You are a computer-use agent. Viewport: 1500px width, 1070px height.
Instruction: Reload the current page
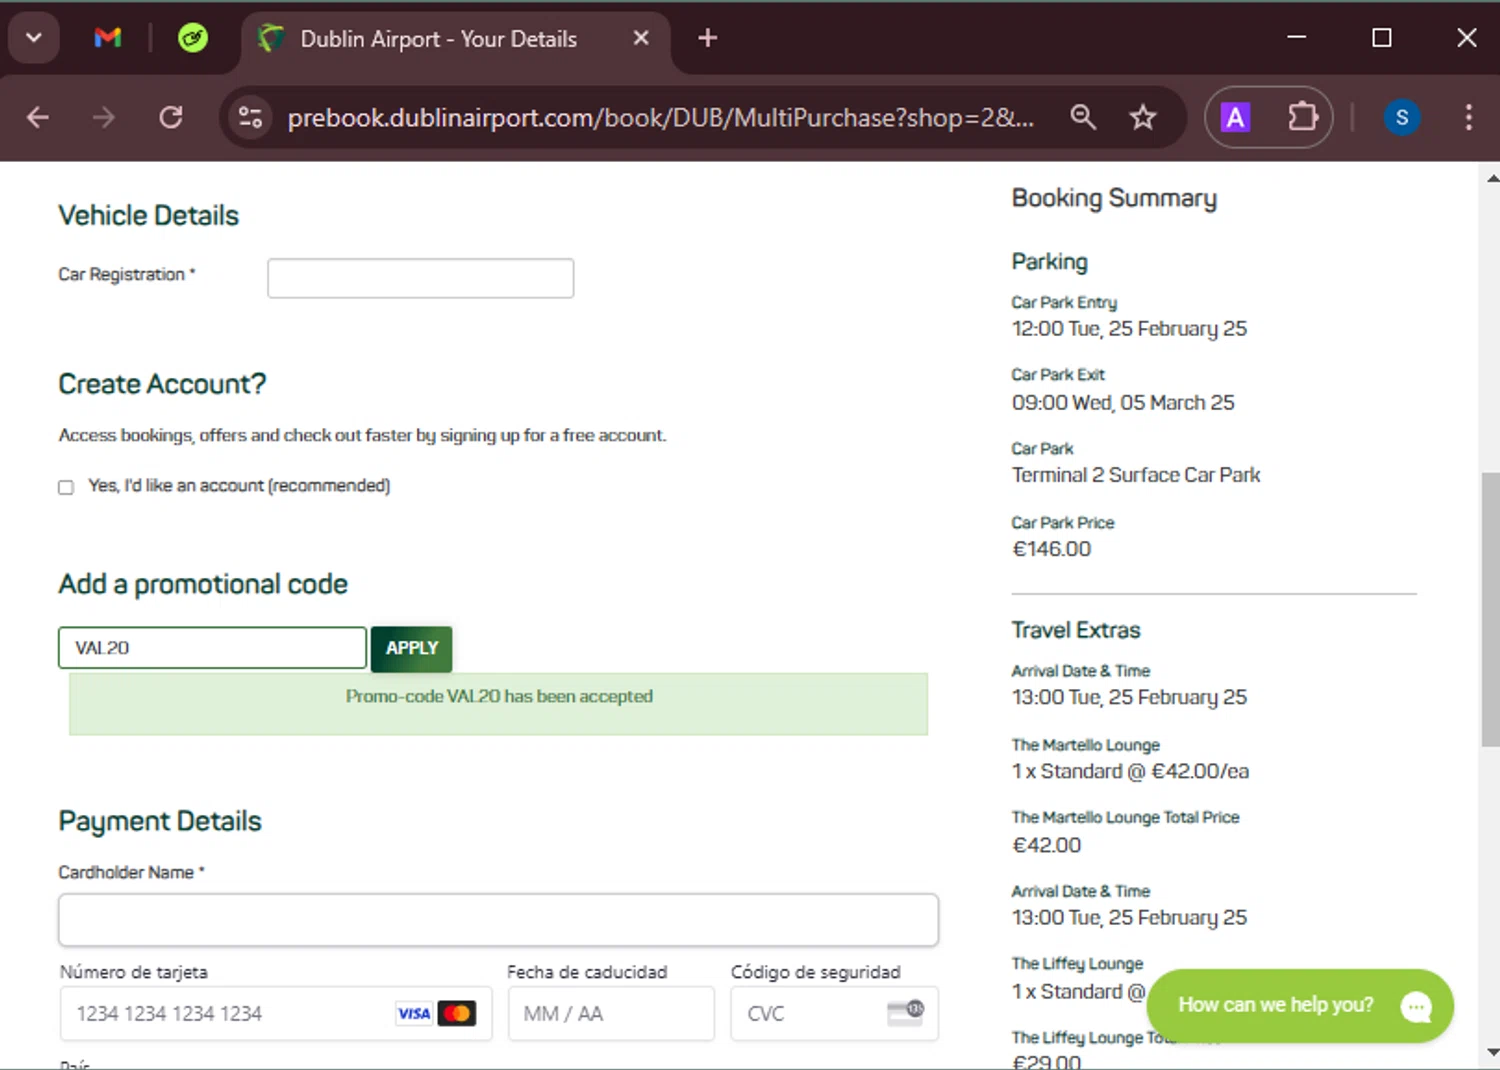[x=171, y=118]
